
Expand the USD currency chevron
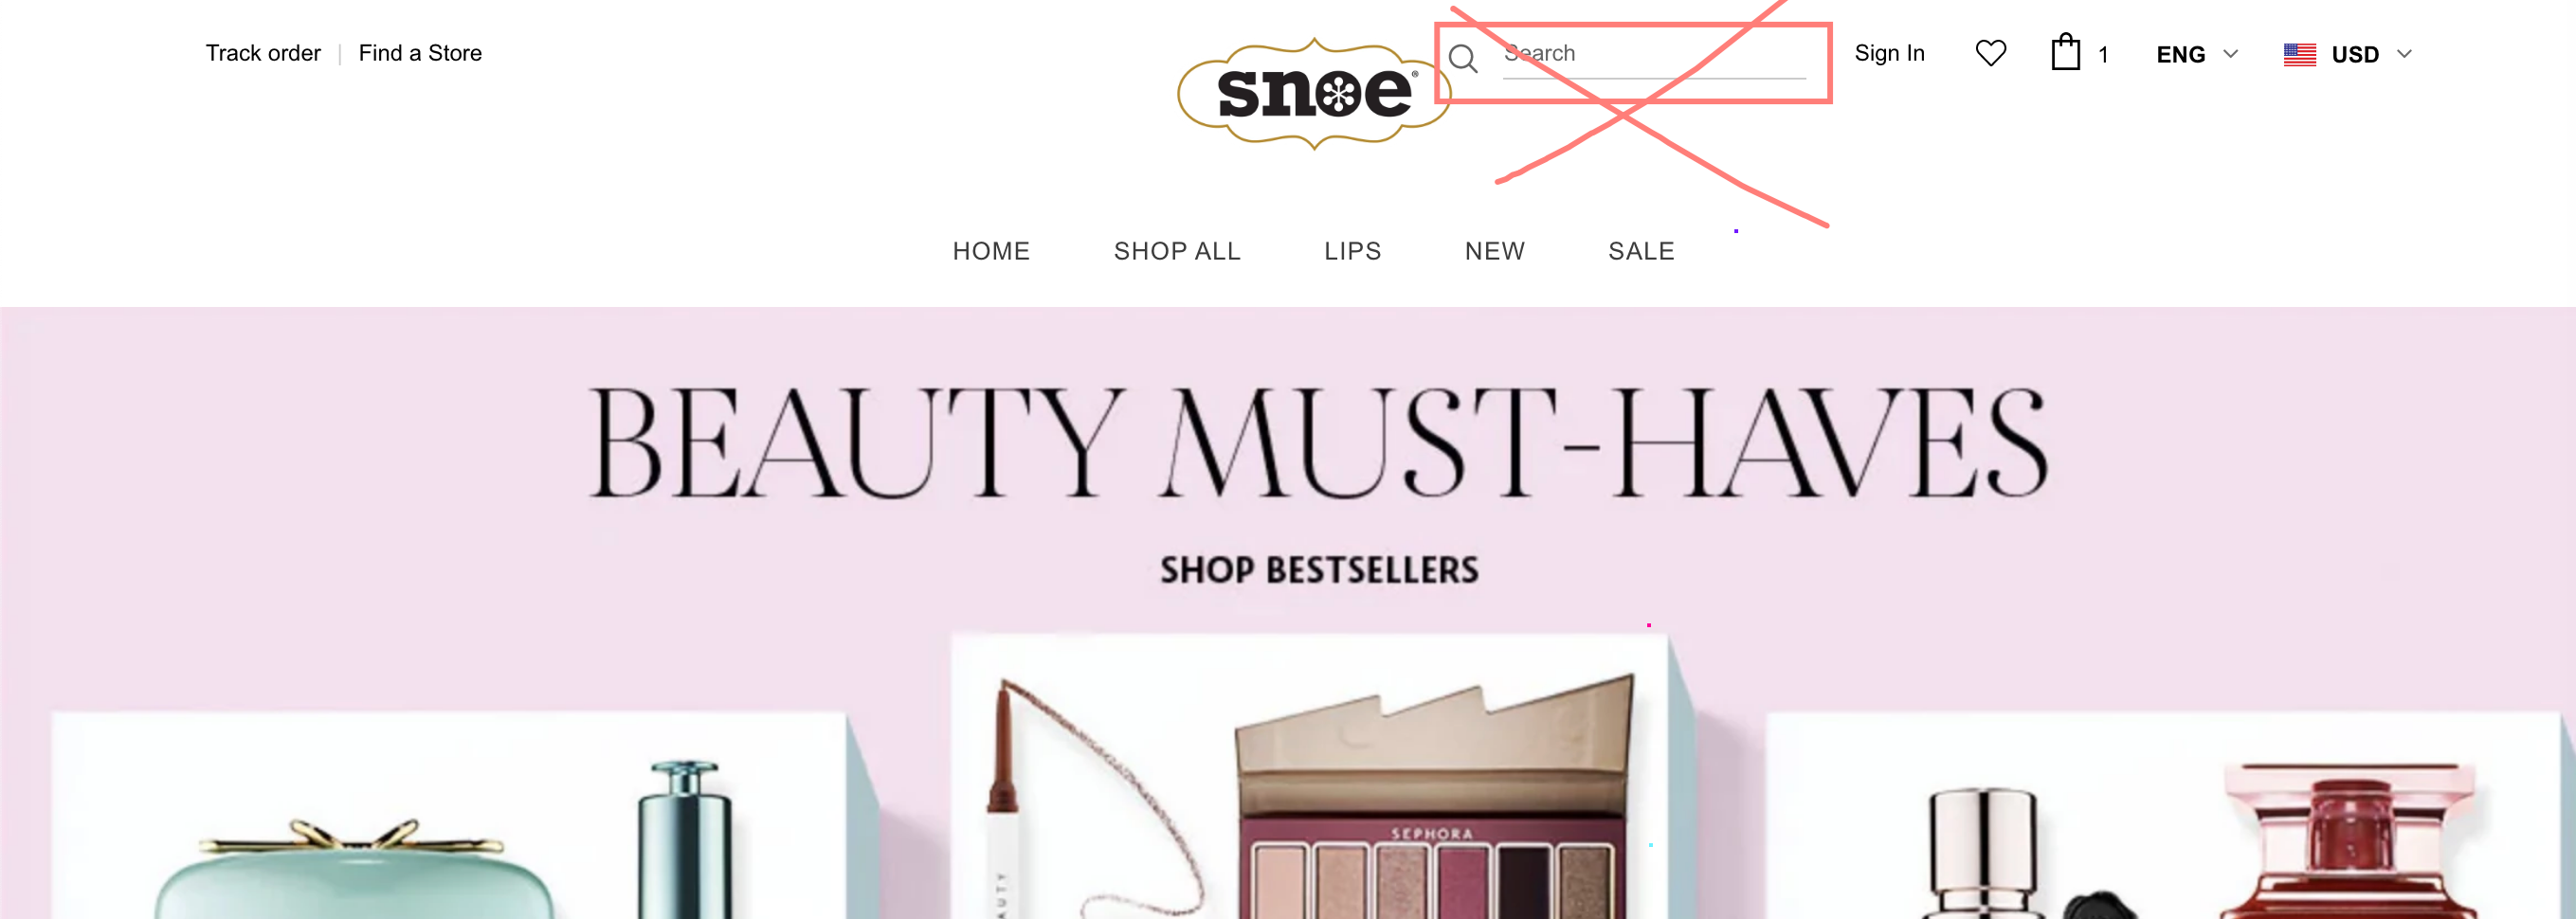click(2404, 54)
